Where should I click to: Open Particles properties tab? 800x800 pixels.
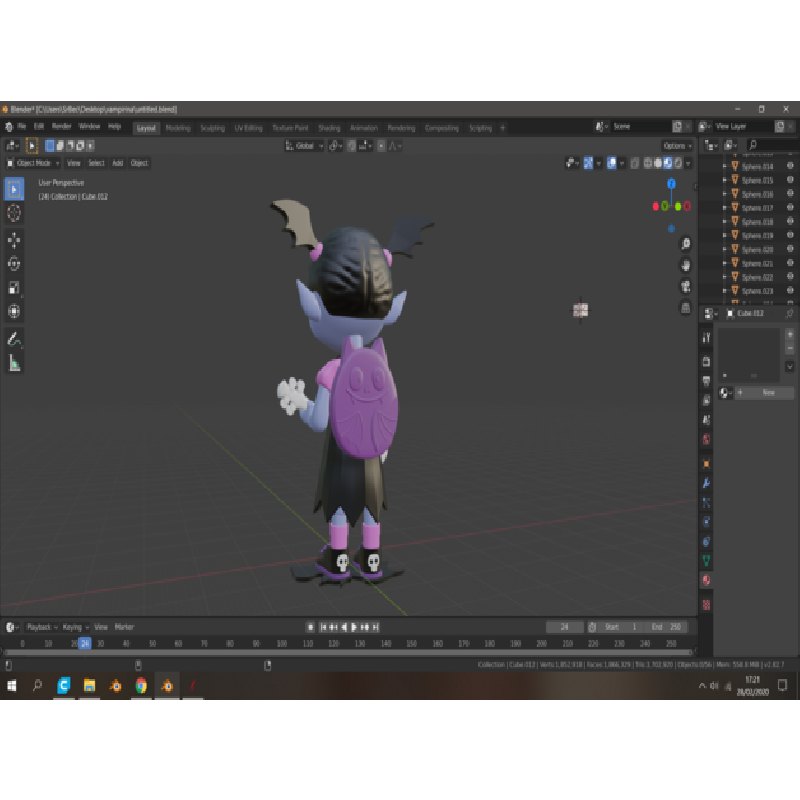click(707, 503)
